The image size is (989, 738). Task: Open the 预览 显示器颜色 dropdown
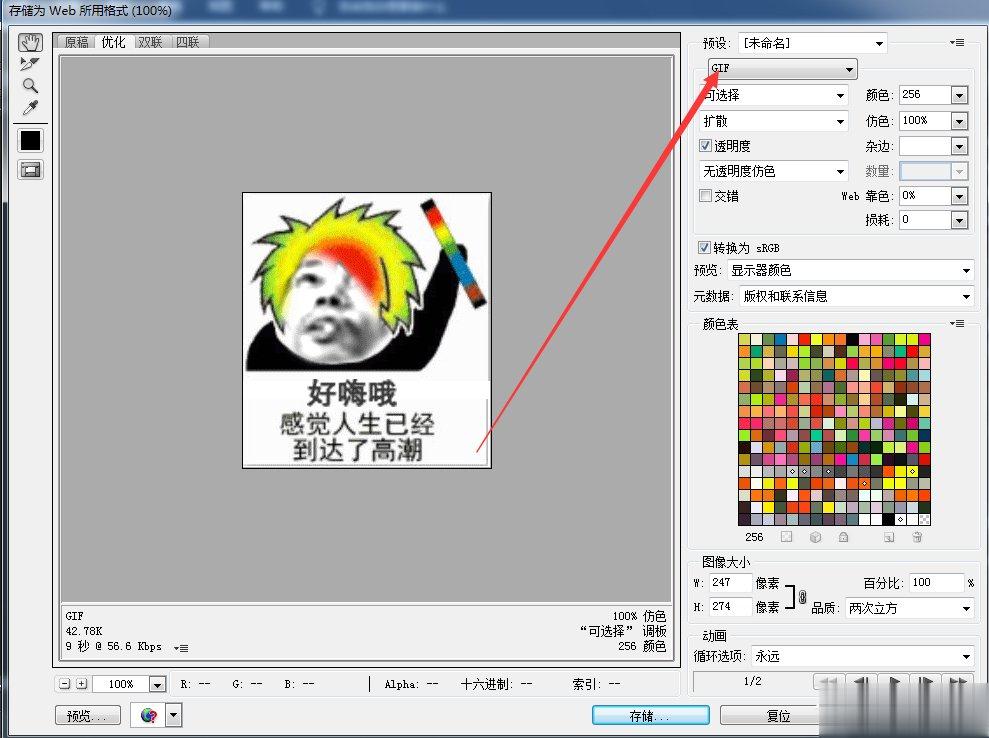pyautogui.click(x=850, y=271)
